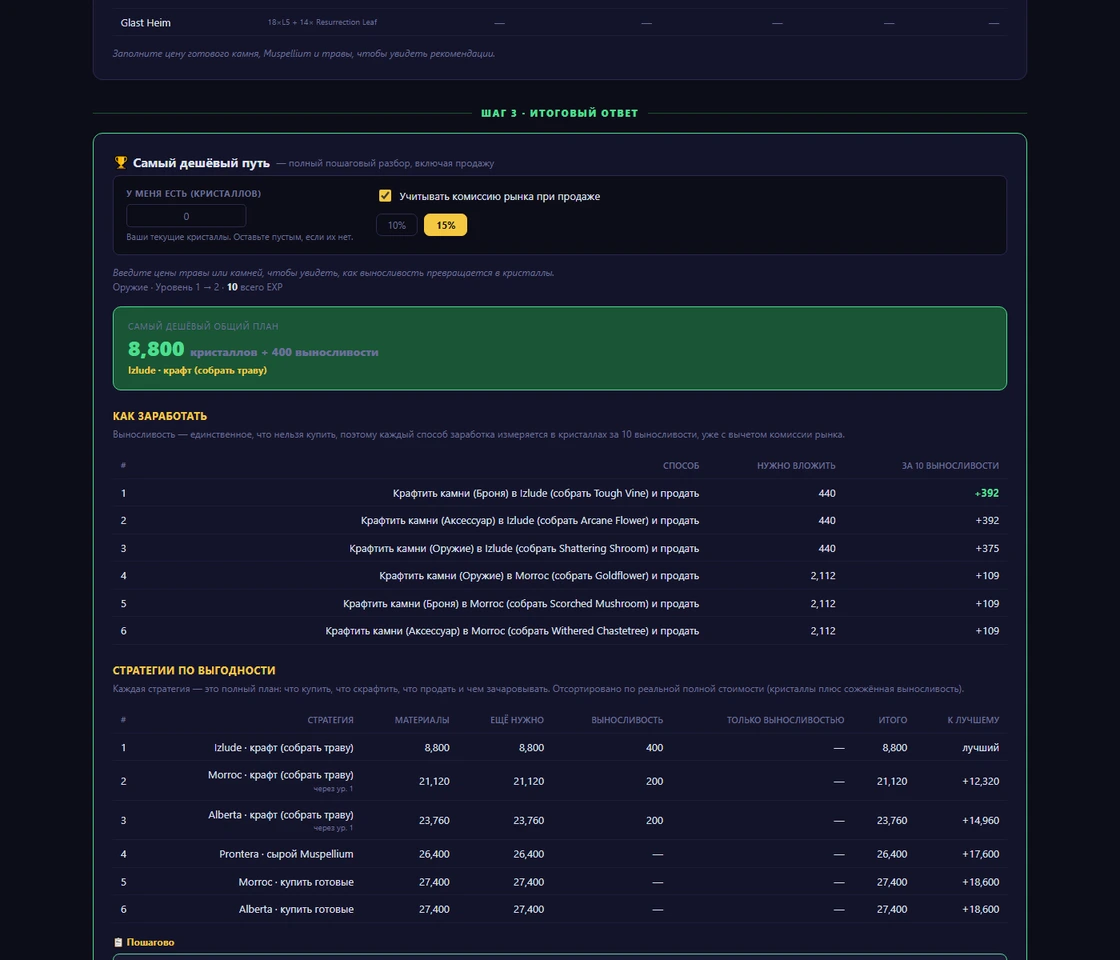Click the "НУЖНО ВЛОЖИТЬ" column header

coord(796,466)
